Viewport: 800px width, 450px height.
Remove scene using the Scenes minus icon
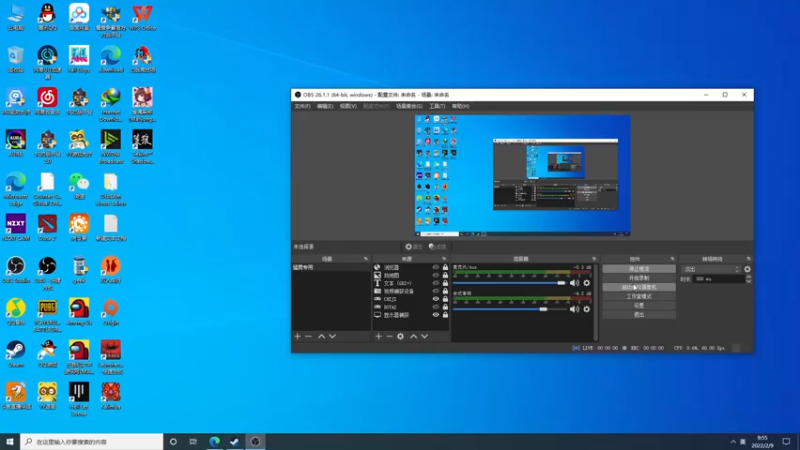tap(308, 336)
